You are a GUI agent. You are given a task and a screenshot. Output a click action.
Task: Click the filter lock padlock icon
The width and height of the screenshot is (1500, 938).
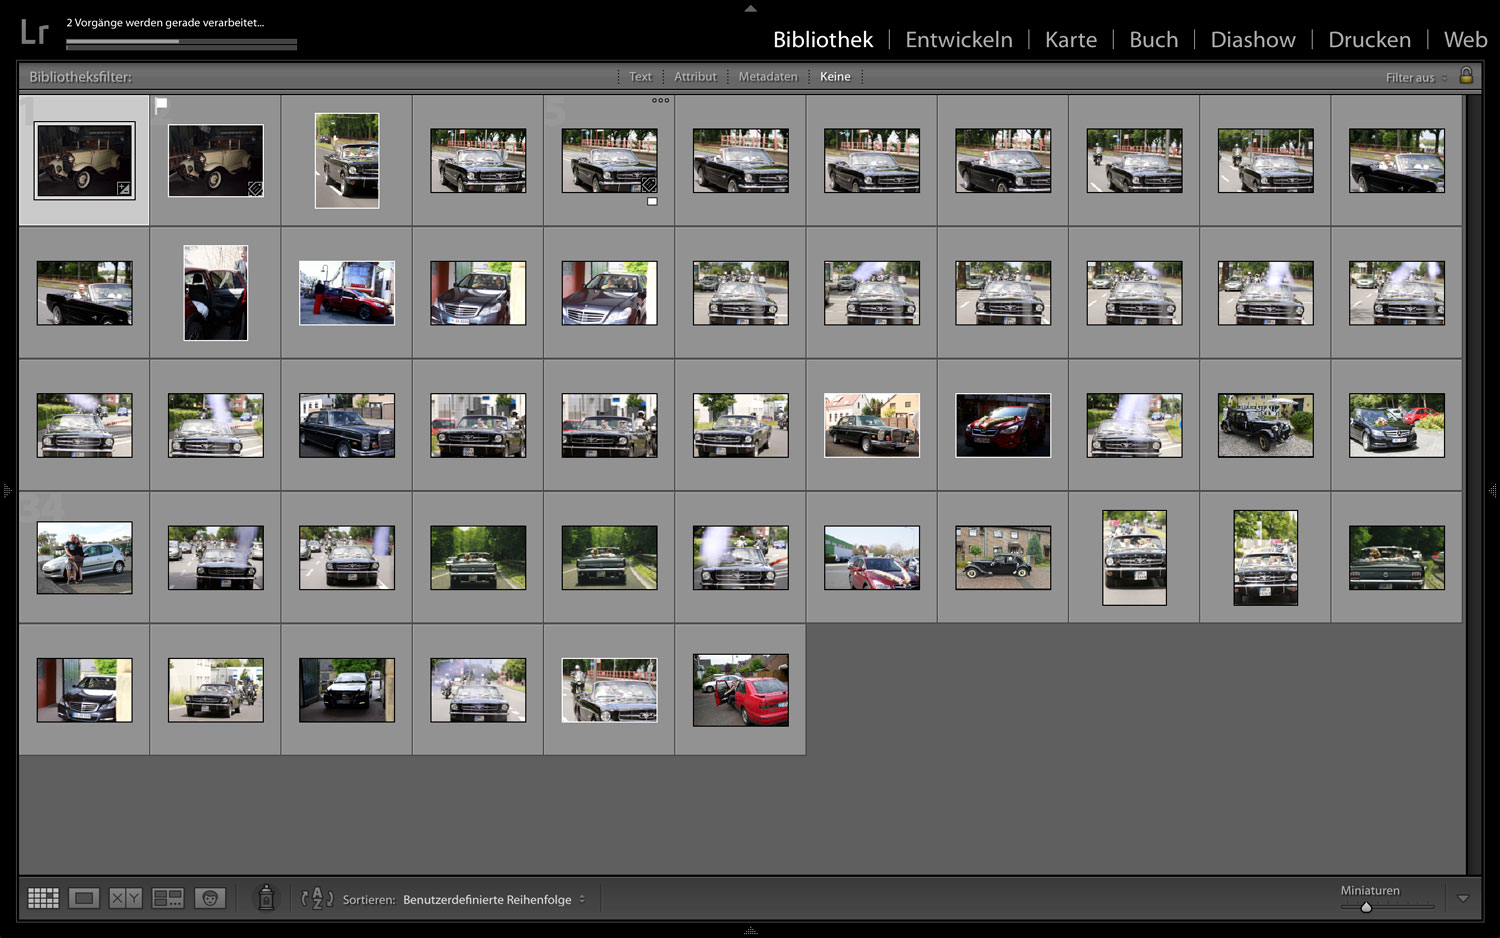pos(1466,76)
